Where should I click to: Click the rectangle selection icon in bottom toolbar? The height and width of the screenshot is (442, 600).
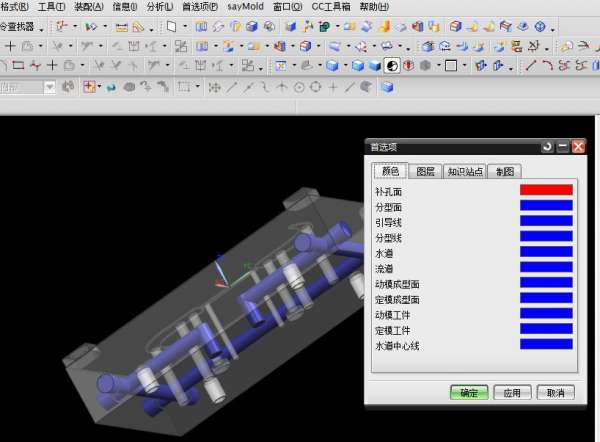coord(183,87)
